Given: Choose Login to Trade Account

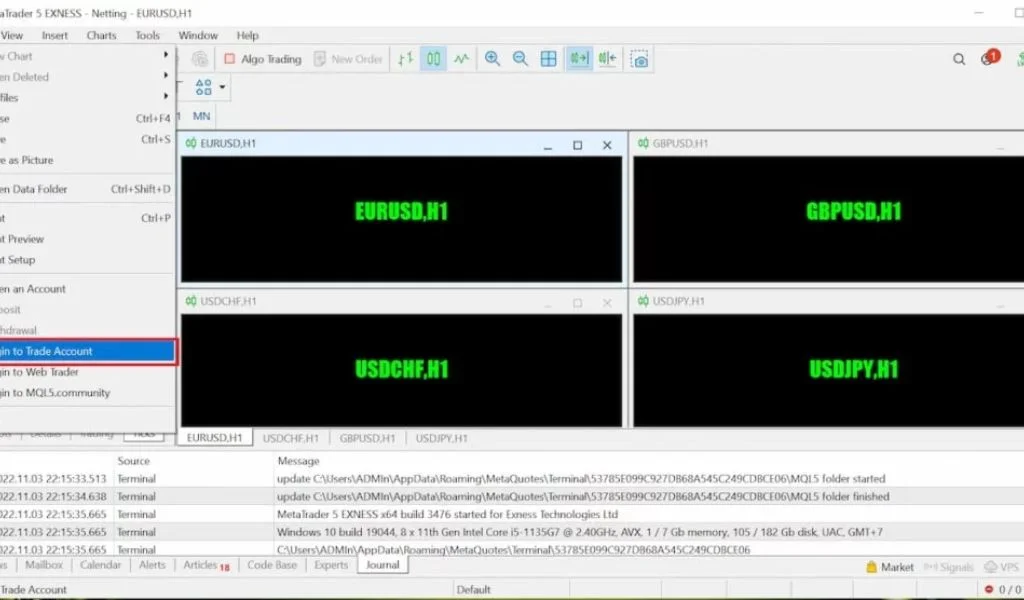Looking at the screenshot, I should click(88, 351).
